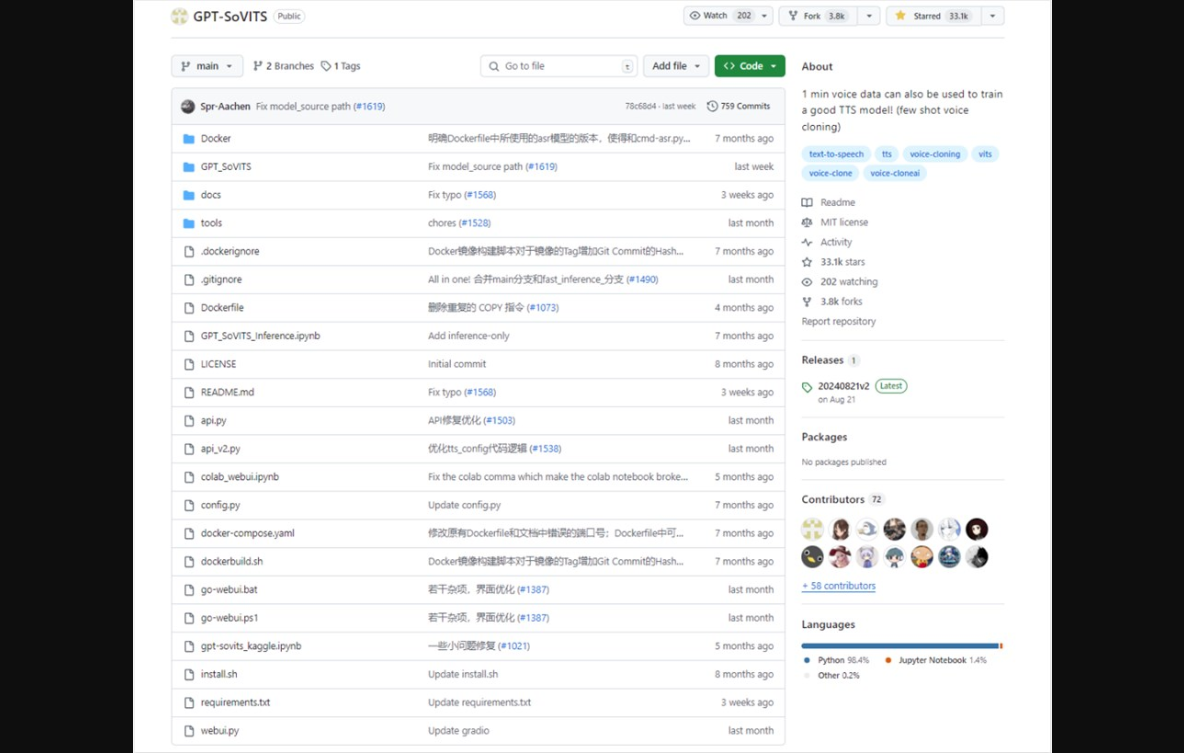This screenshot has width=1184, height=753.
Task: Click the release tag icon by 20240821v2
Action: 807,387
